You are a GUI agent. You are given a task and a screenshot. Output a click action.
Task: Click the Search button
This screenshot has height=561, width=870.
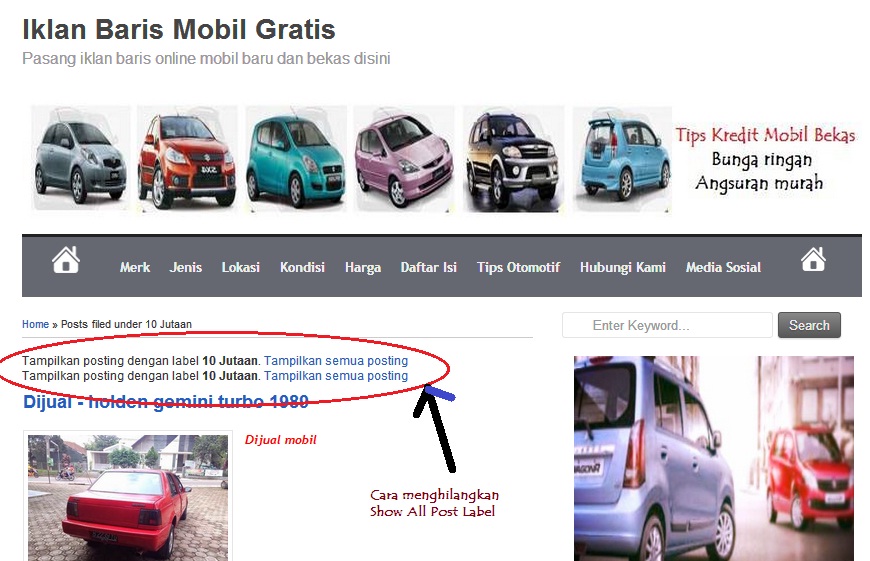click(x=809, y=325)
